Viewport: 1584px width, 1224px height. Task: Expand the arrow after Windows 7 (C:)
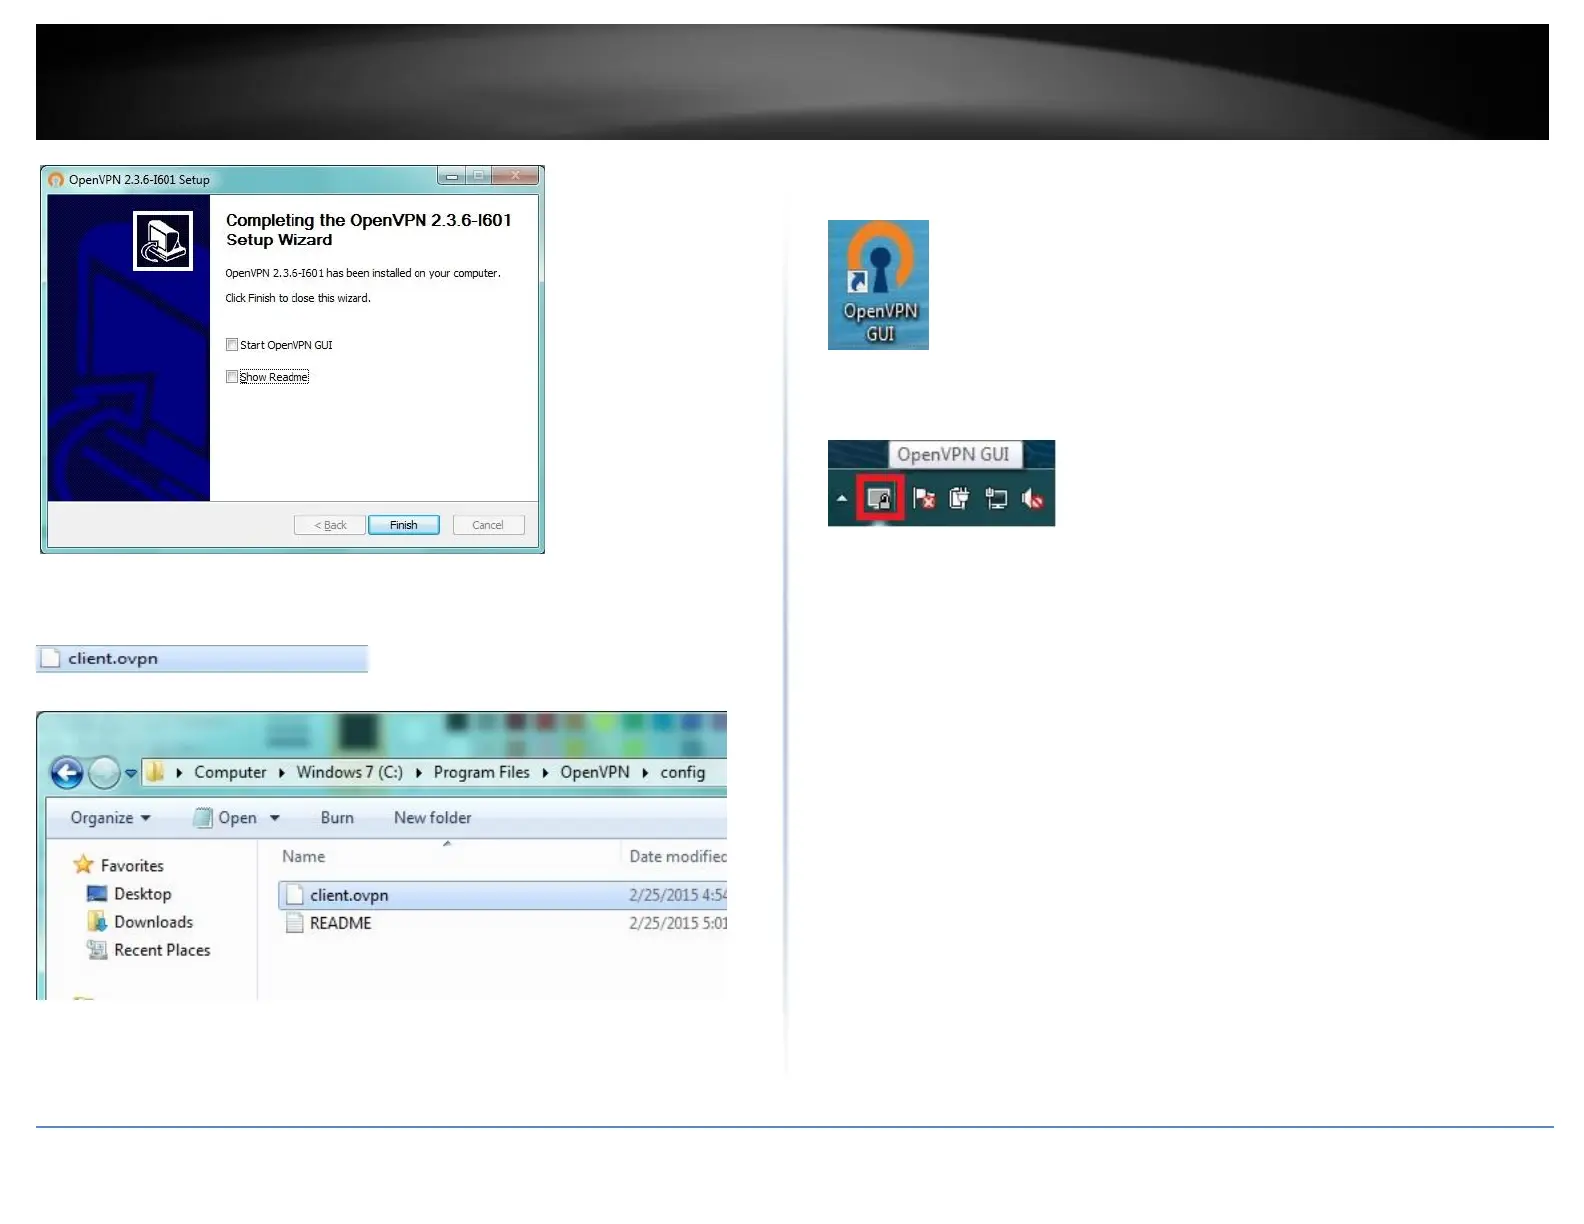[x=418, y=773]
